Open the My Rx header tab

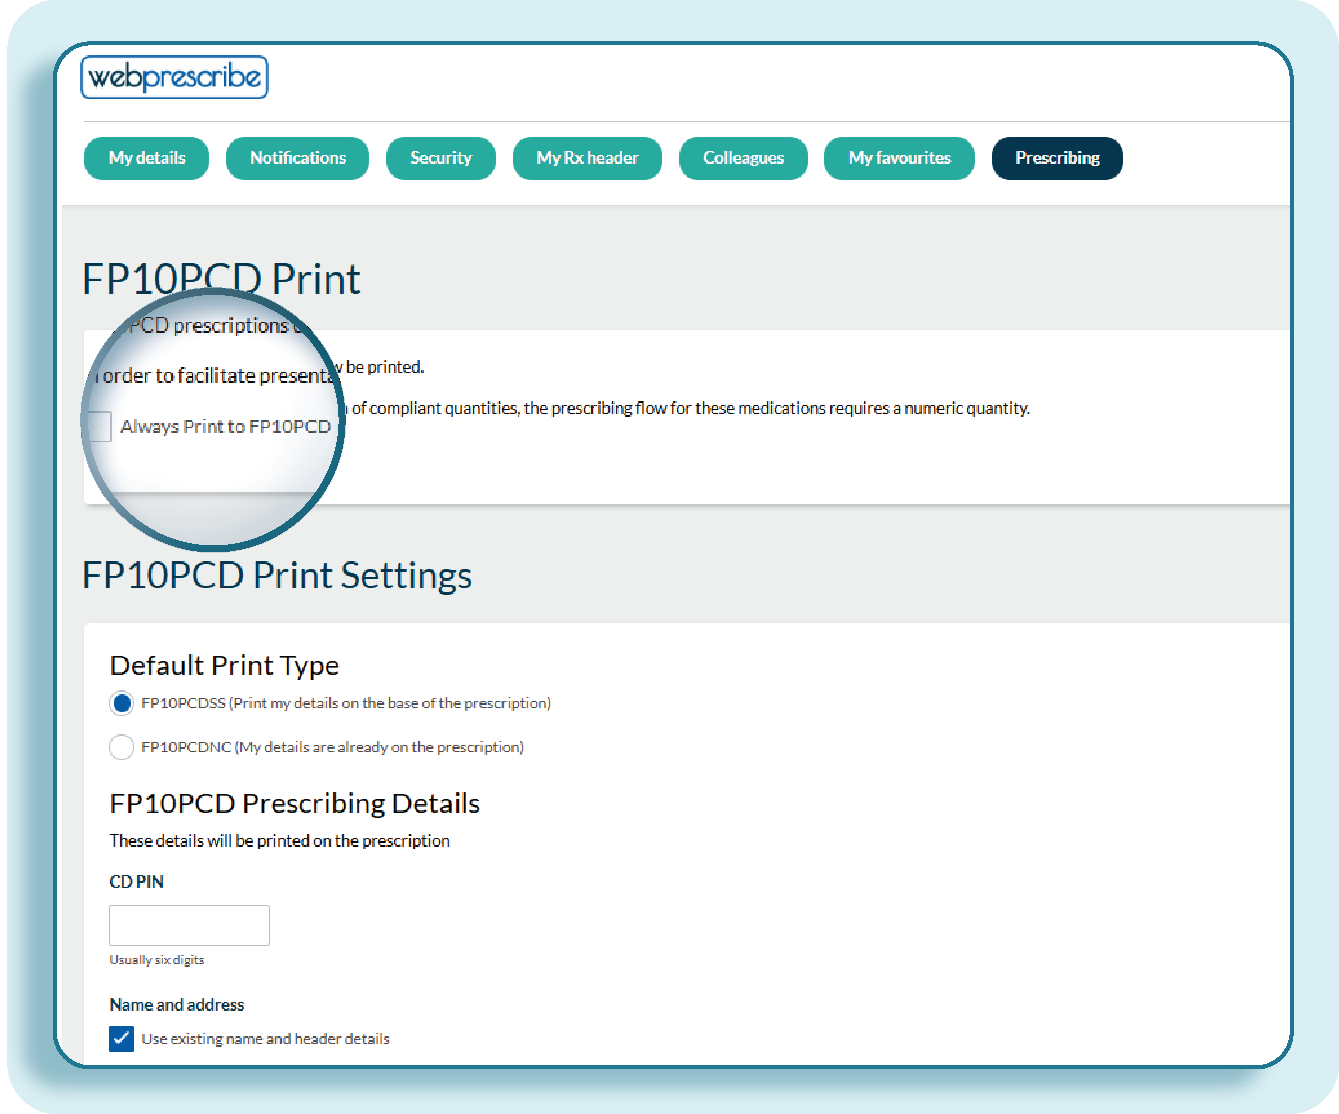[587, 158]
